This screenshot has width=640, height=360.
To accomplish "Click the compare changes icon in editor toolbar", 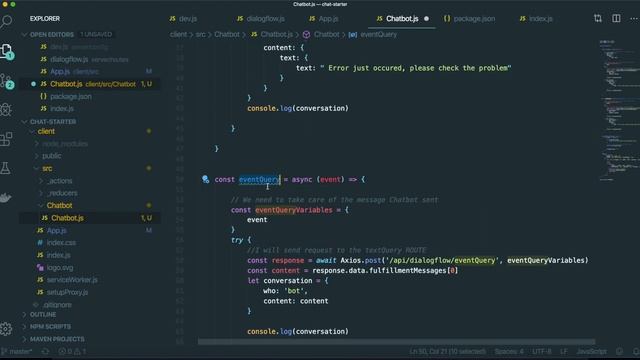I will coord(598,18).
